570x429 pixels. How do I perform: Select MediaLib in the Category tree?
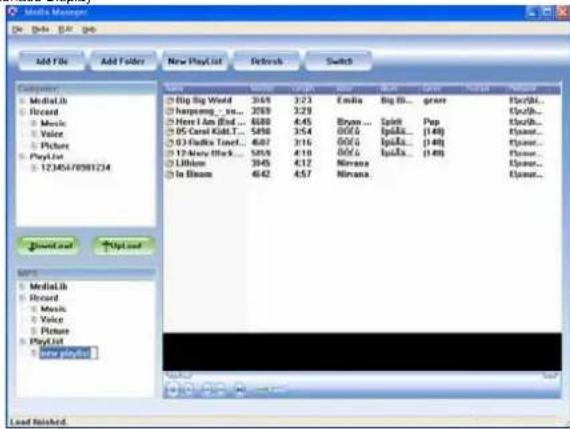(x=48, y=101)
